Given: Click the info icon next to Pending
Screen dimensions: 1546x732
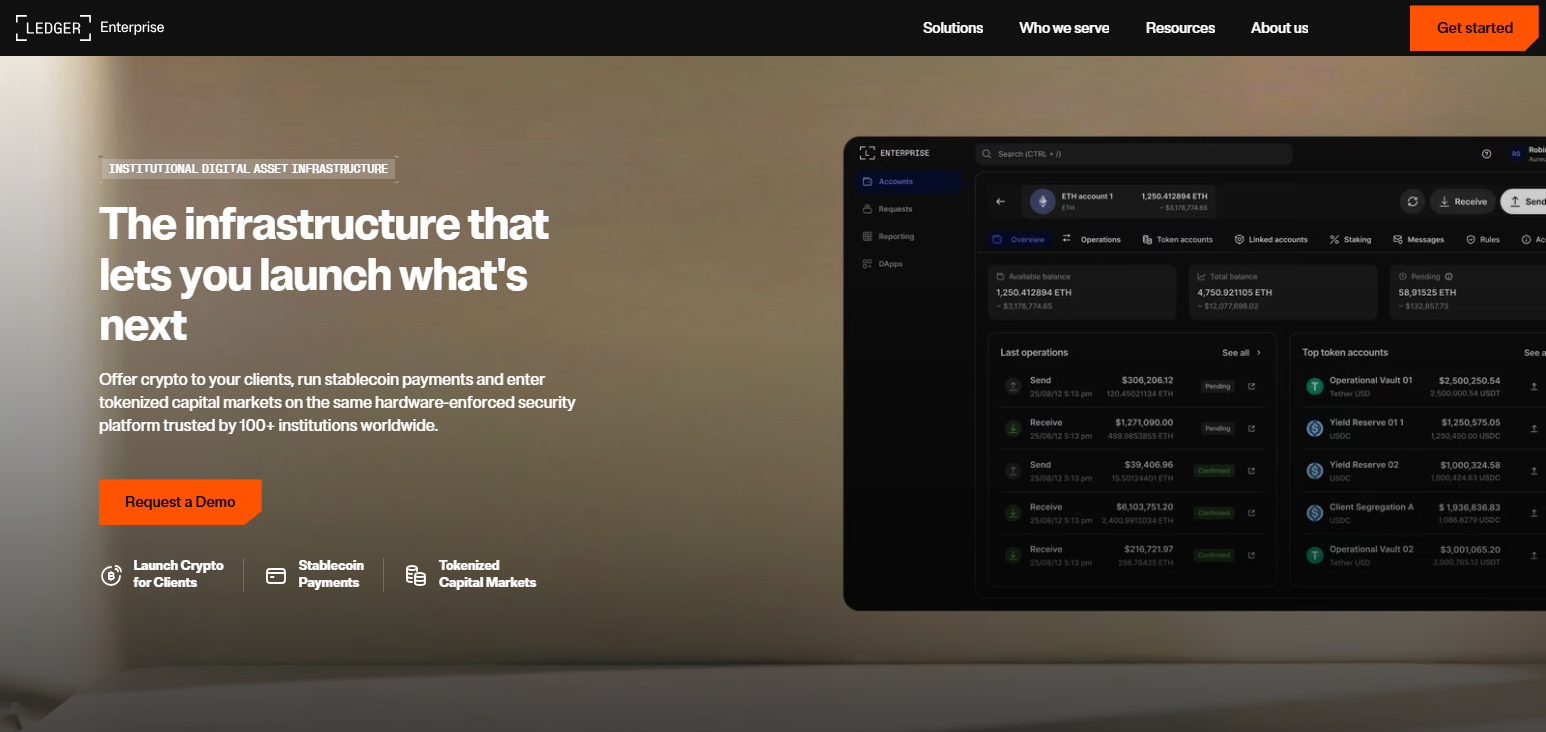Looking at the screenshot, I should [1448, 276].
